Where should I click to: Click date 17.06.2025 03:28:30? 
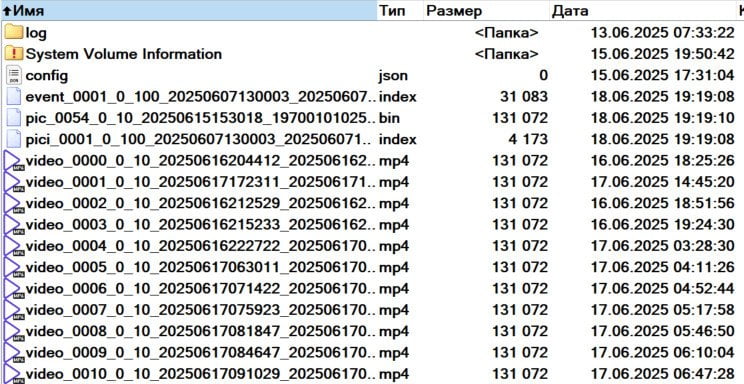(x=662, y=246)
